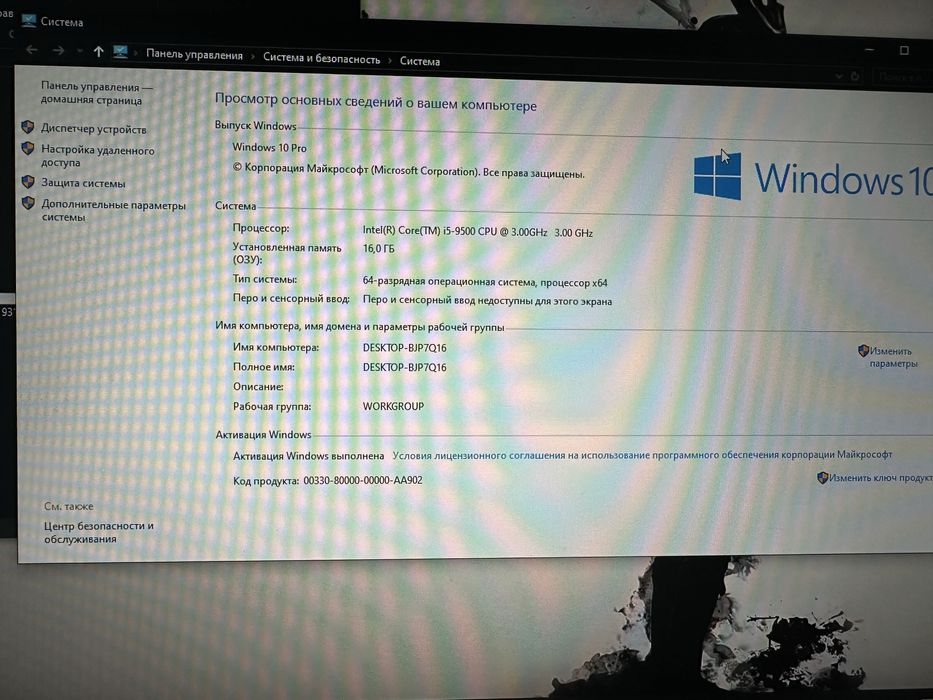This screenshot has width=933, height=700.
Task: Click Windows 10 Pro edition text
Action: click(270, 148)
